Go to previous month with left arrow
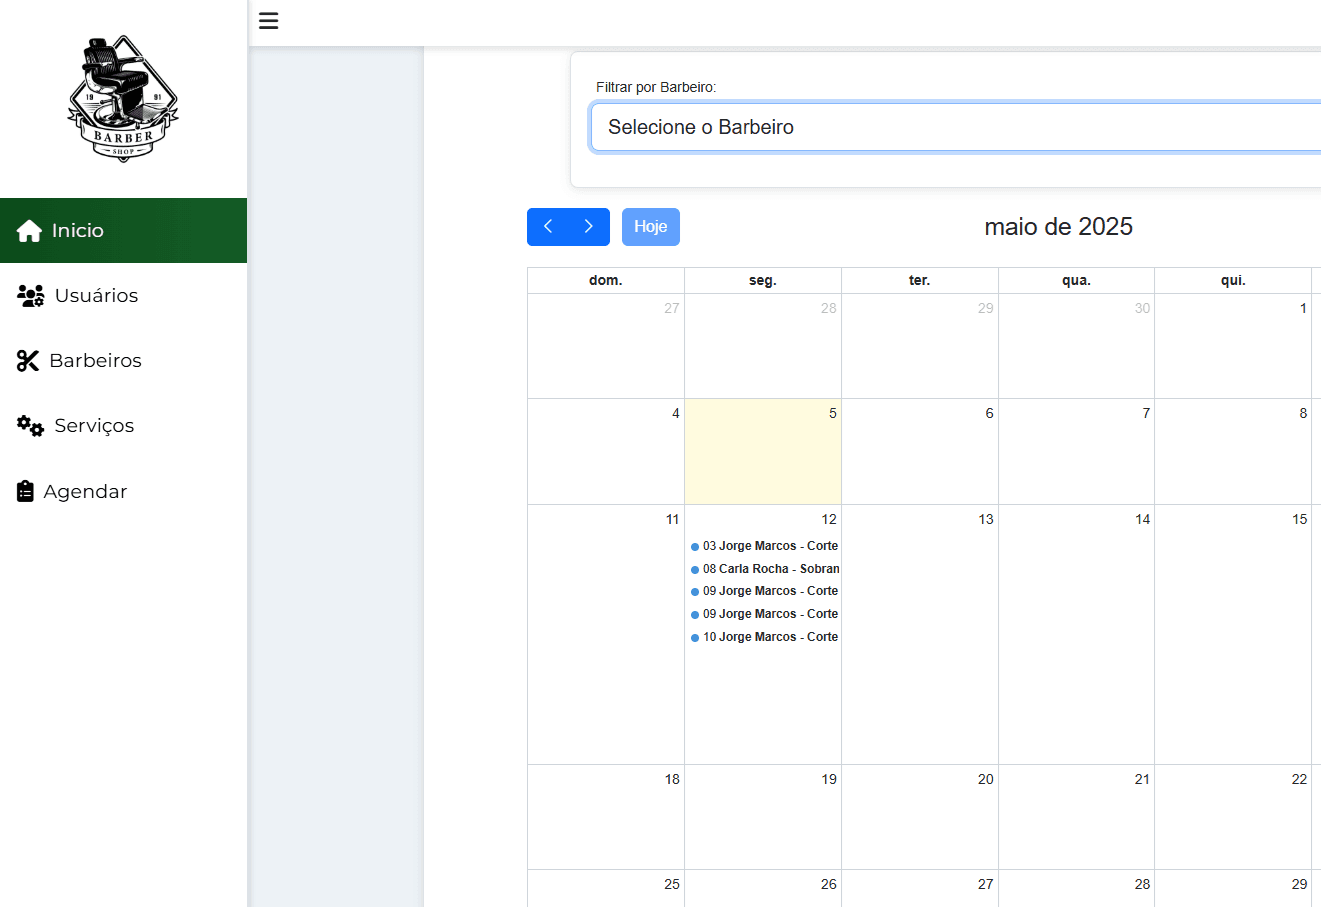The height and width of the screenshot is (907, 1321). pos(548,227)
